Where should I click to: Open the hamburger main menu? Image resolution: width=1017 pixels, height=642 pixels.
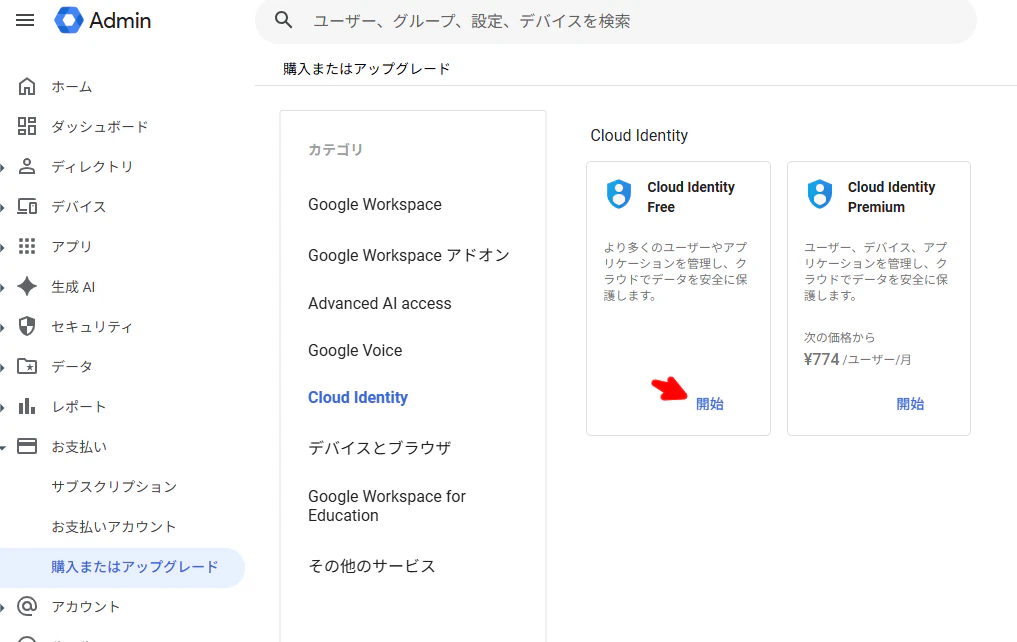coord(25,20)
